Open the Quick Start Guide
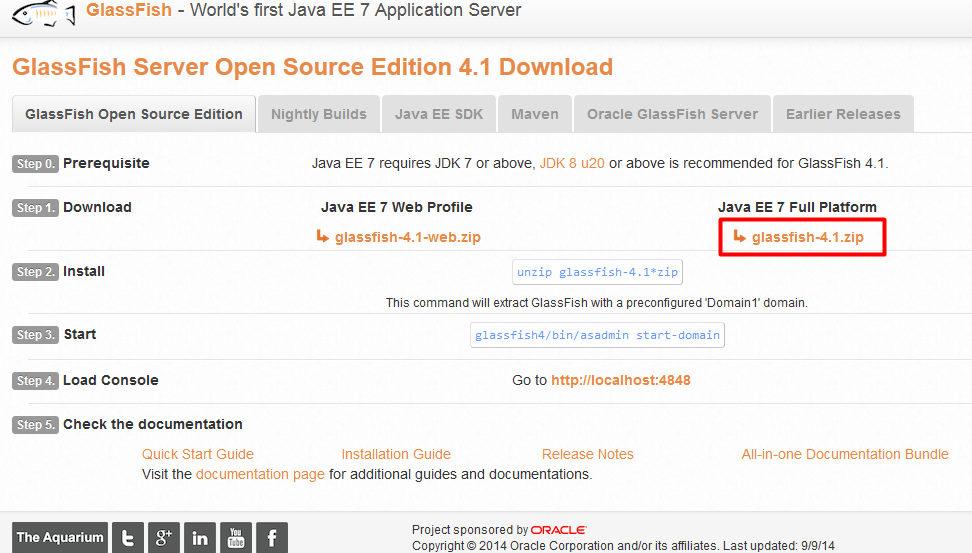The image size is (972, 553). (x=198, y=454)
